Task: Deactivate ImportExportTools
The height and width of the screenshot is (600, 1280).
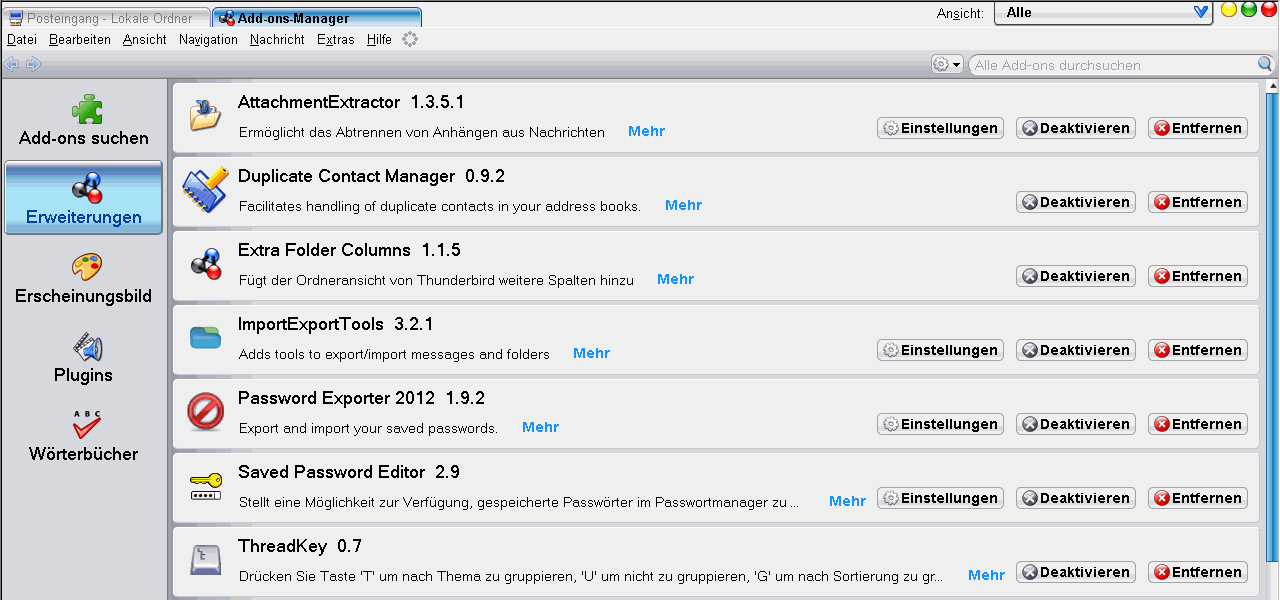Action: point(1076,350)
